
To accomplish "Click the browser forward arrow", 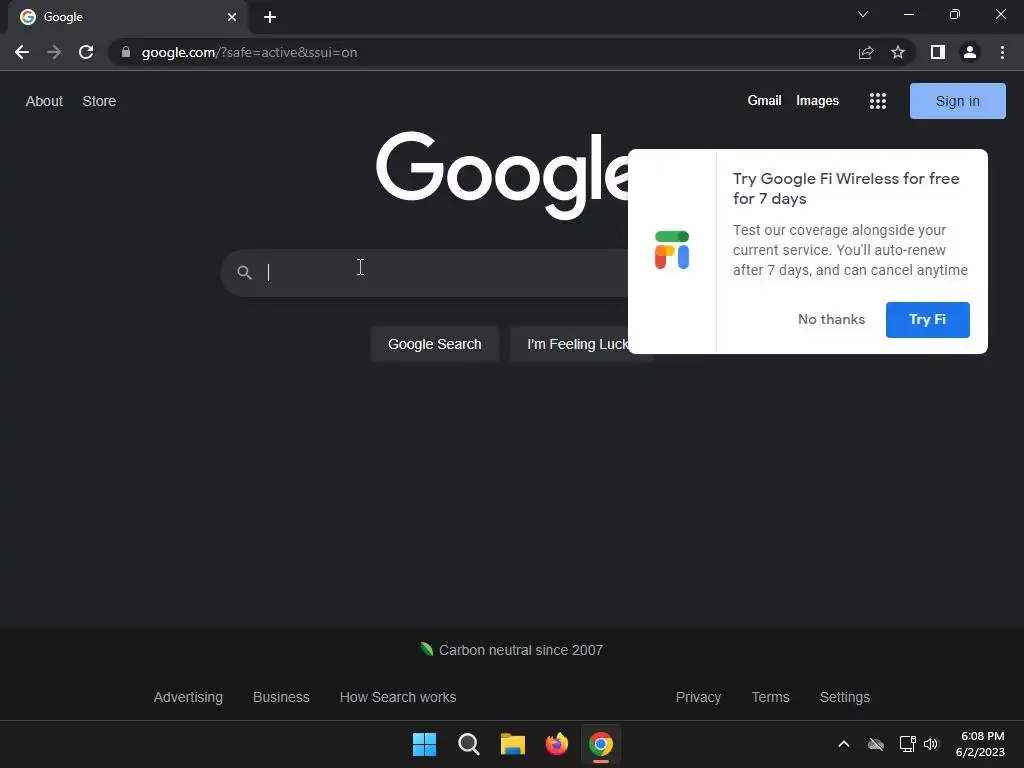I will (x=54, y=52).
